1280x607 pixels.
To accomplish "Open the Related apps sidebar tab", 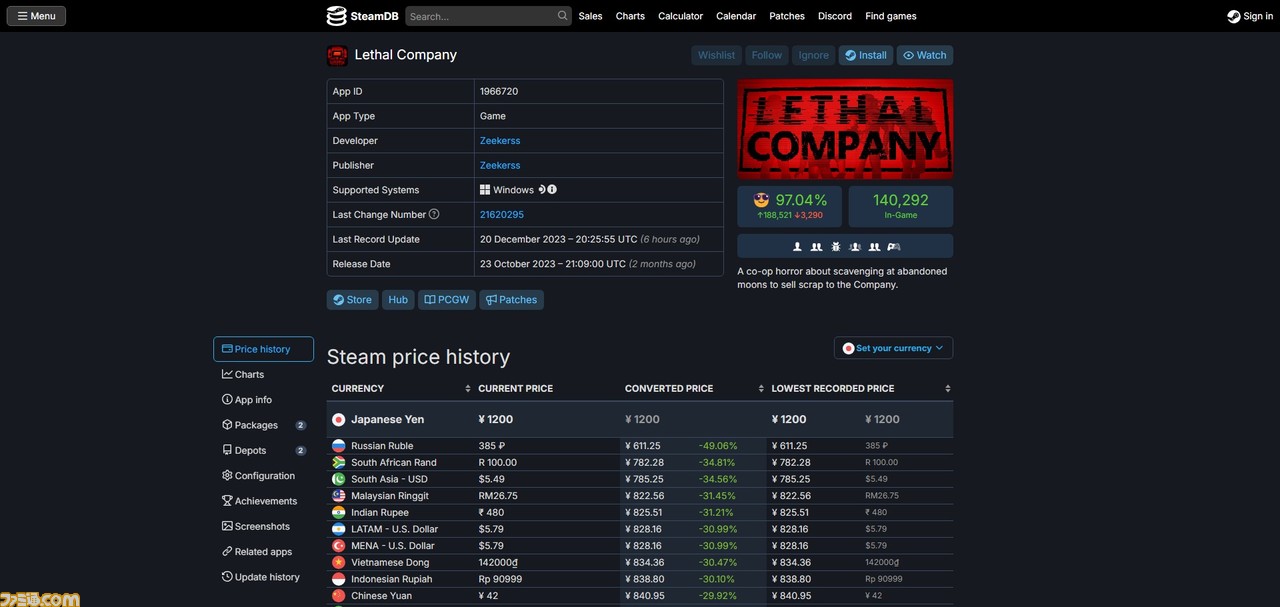I will pyautogui.click(x=263, y=552).
